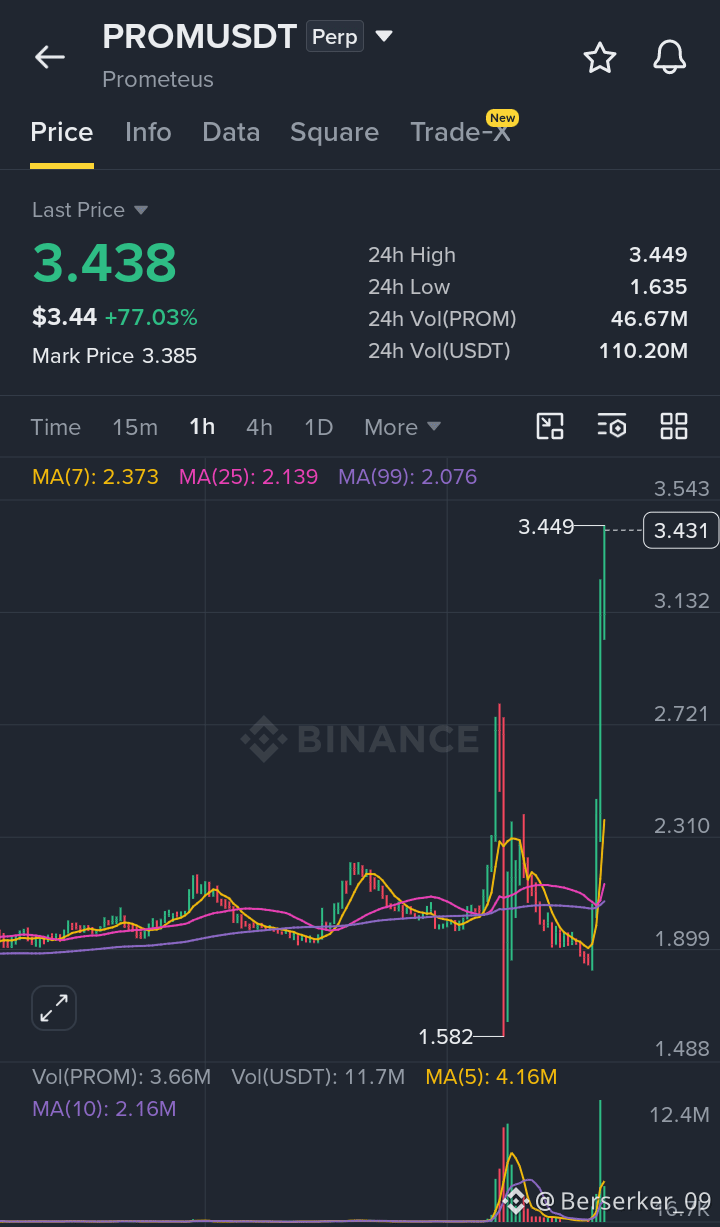Image resolution: width=720 pixels, height=1227 pixels.
Task: Expand the chart to fullscreen
Action: click(54, 1007)
